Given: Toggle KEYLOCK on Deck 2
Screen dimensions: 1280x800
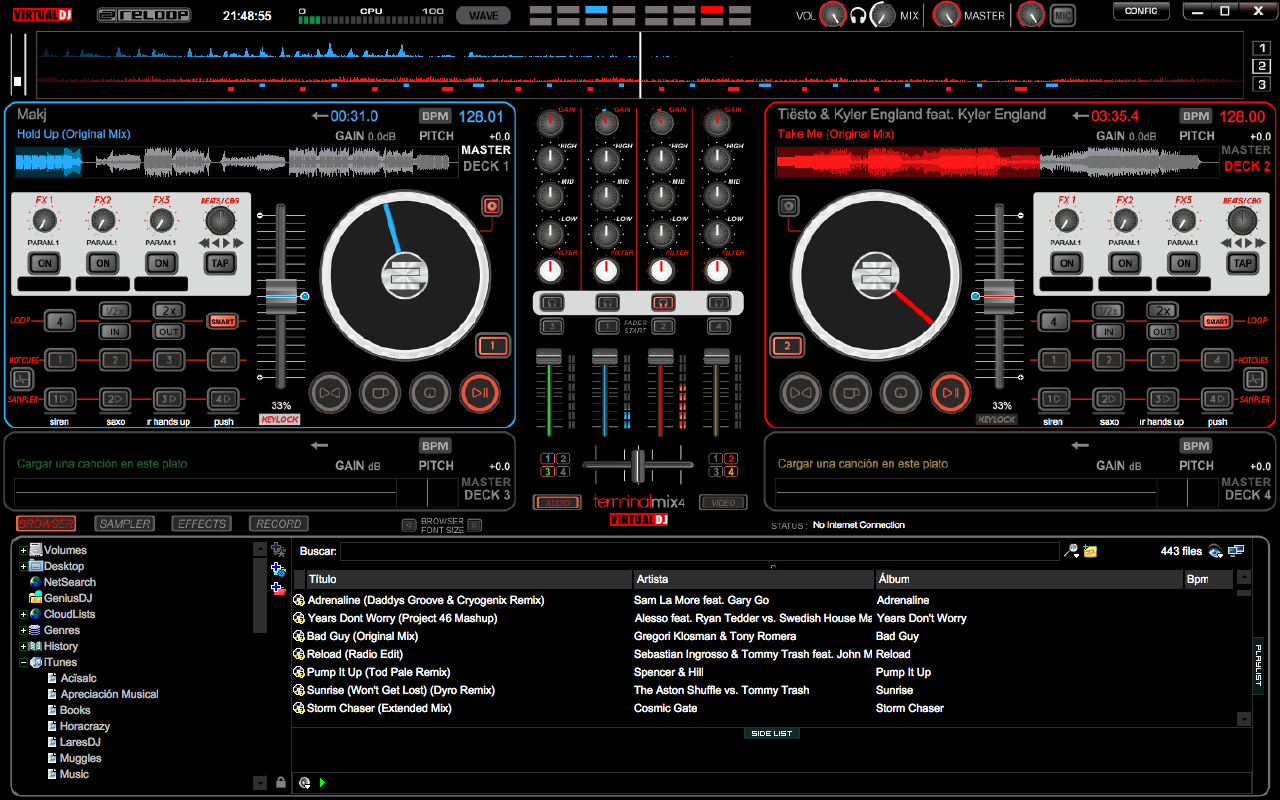Looking at the screenshot, I should click(996, 420).
